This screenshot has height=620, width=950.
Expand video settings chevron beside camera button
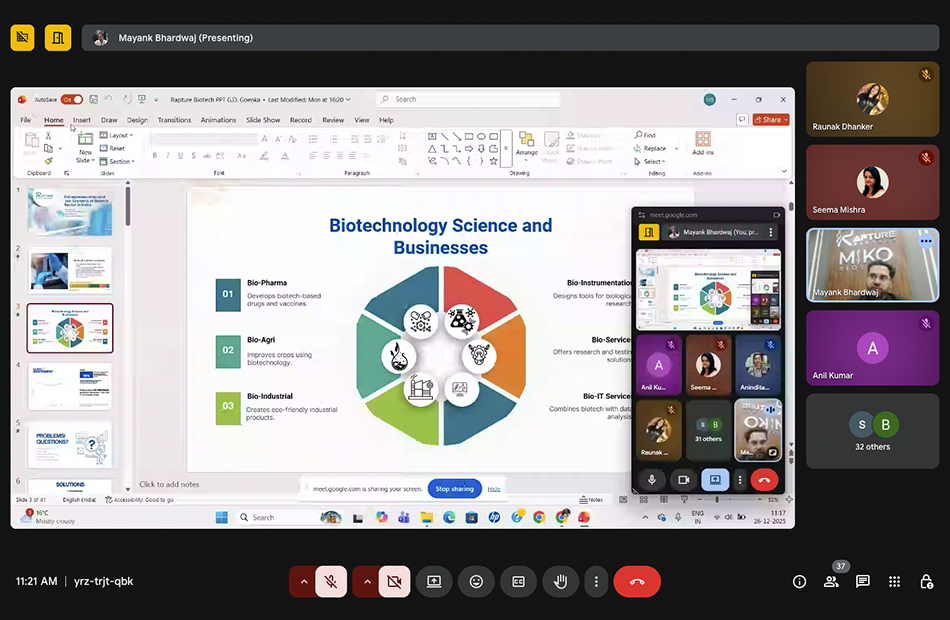(x=367, y=581)
